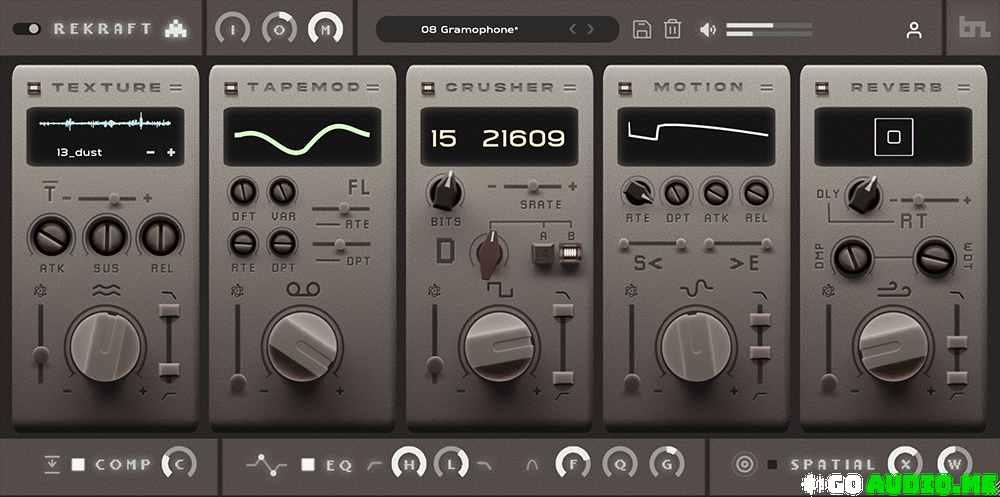Image resolution: width=1000 pixels, height=497 pixels.
Task: Toggle the EQ enable checkbox
Action: click(309, 464)
